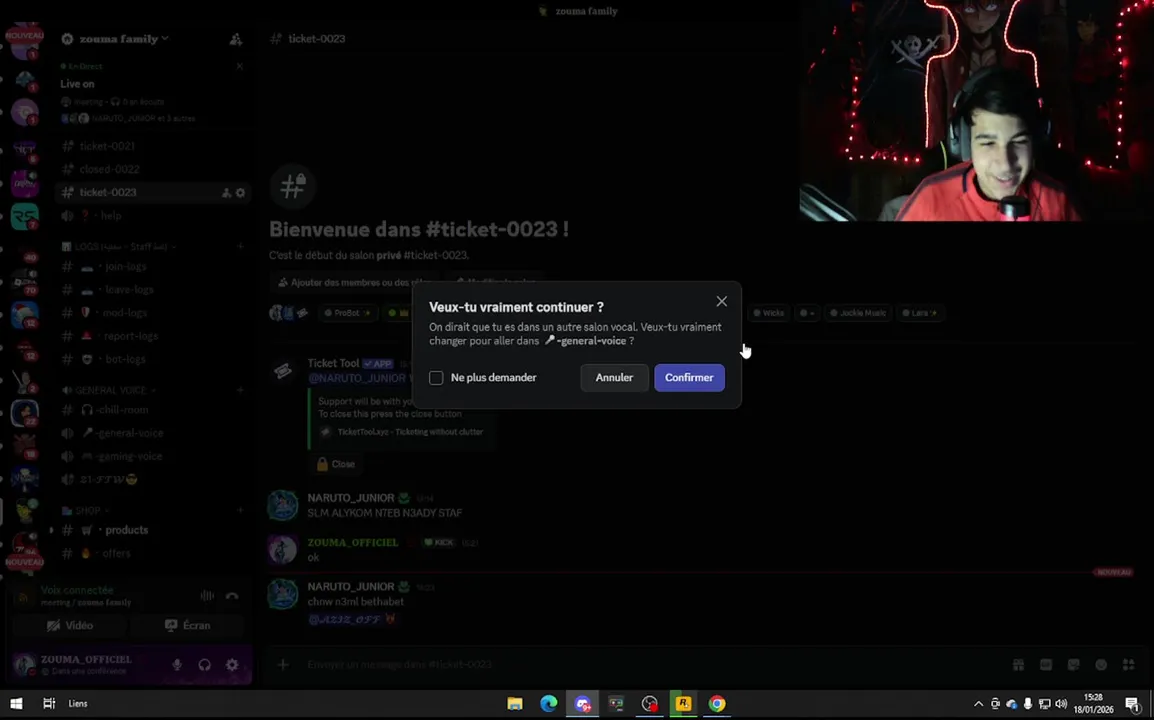Add a channel to LOGS category

click(240, 247)
